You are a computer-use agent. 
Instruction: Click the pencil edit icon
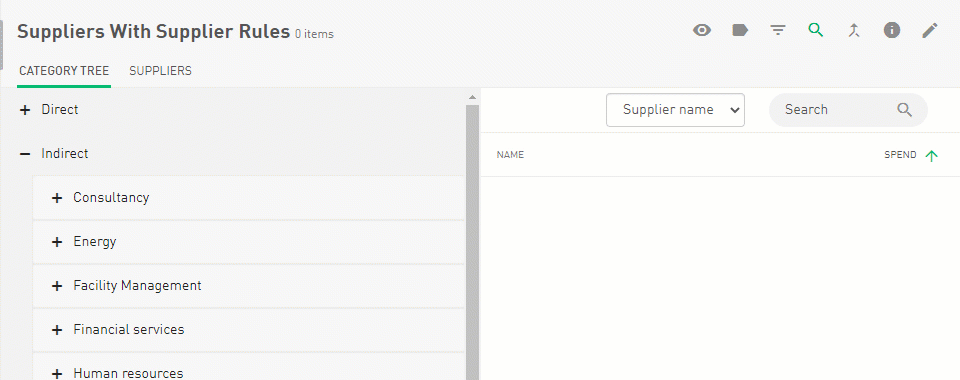[x=930, y=30]
